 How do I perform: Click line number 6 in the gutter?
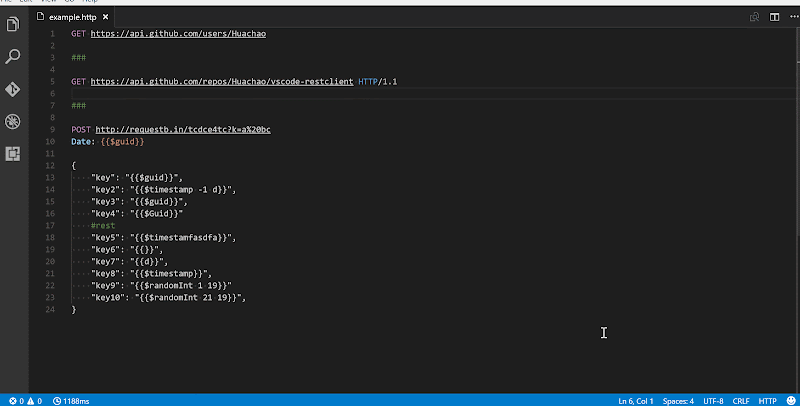point(52,93)
